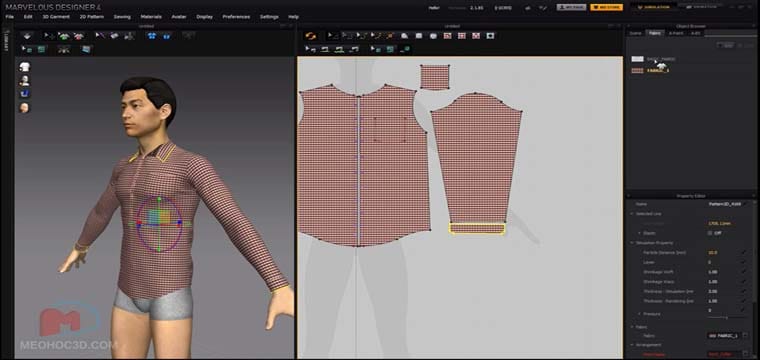Click the orange Sync icon in 2D toolbar
The height and width of the screenshot is (360, 760).
pos(311,36)
